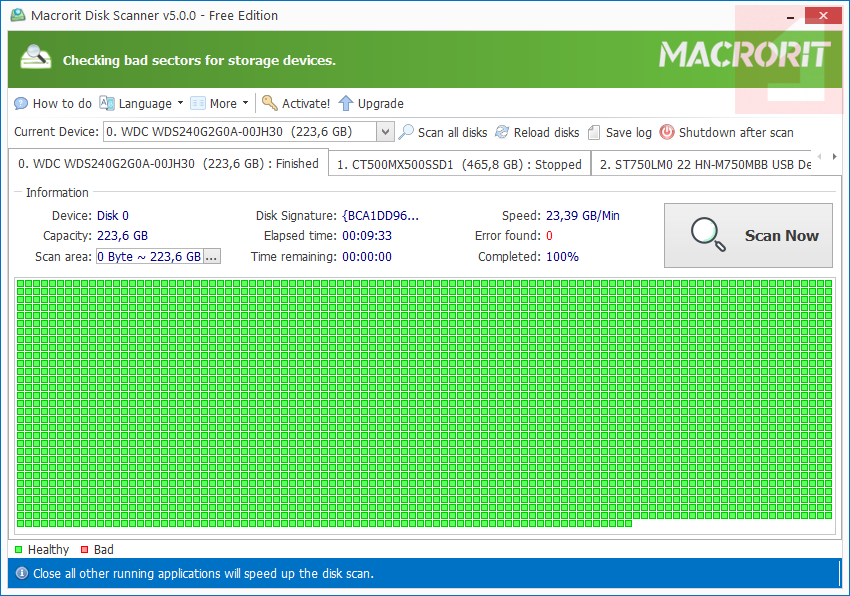Click the Activate! button

(296, 103)
